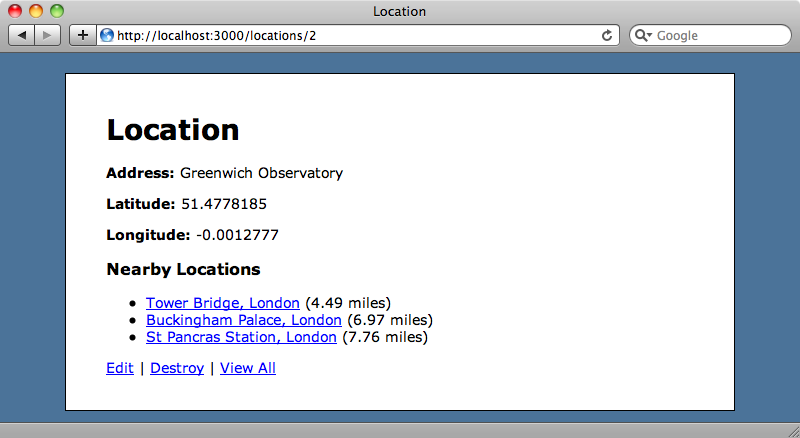Image resolution: width=800 pixels, height=438 pixels.
Task: Click the (7.76 miles) distance text
Action: [385, 337]
